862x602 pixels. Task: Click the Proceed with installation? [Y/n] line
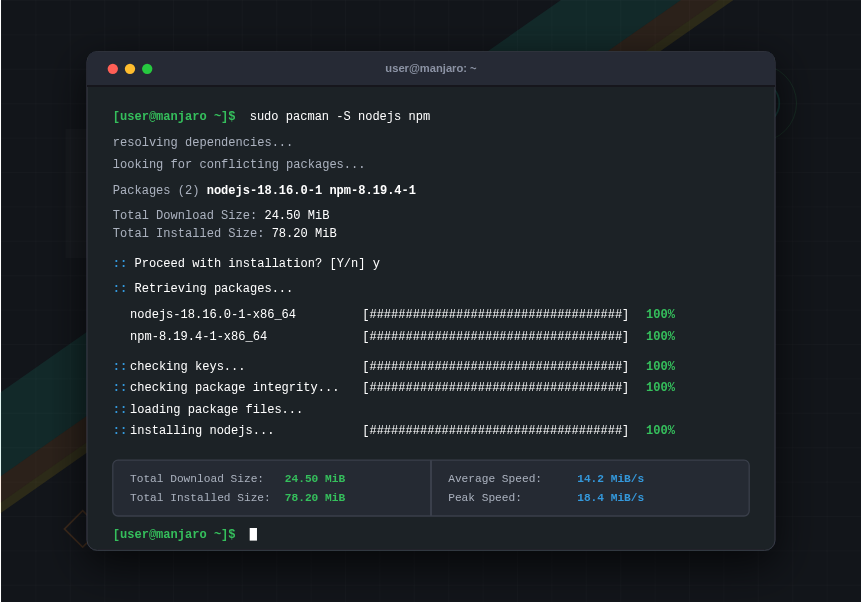tap(246, 263)
